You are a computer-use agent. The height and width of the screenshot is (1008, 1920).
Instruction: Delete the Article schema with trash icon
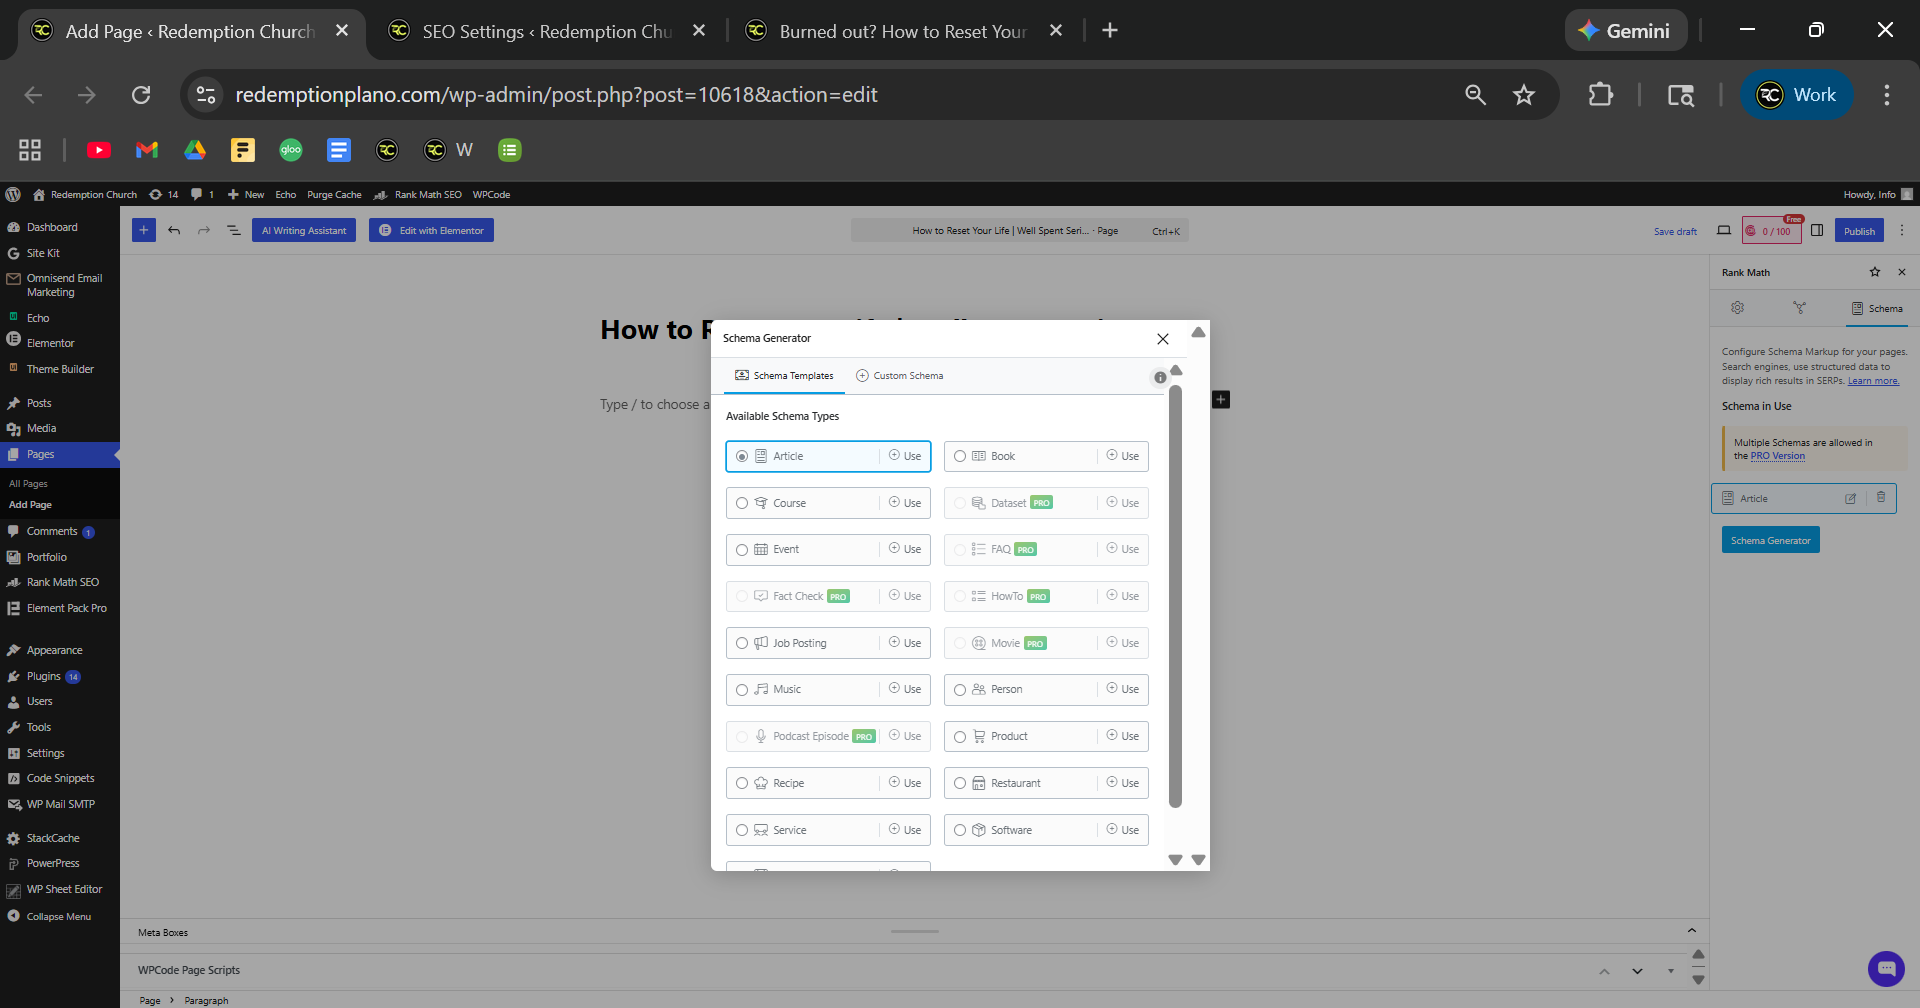click(x=1880, y=498)
